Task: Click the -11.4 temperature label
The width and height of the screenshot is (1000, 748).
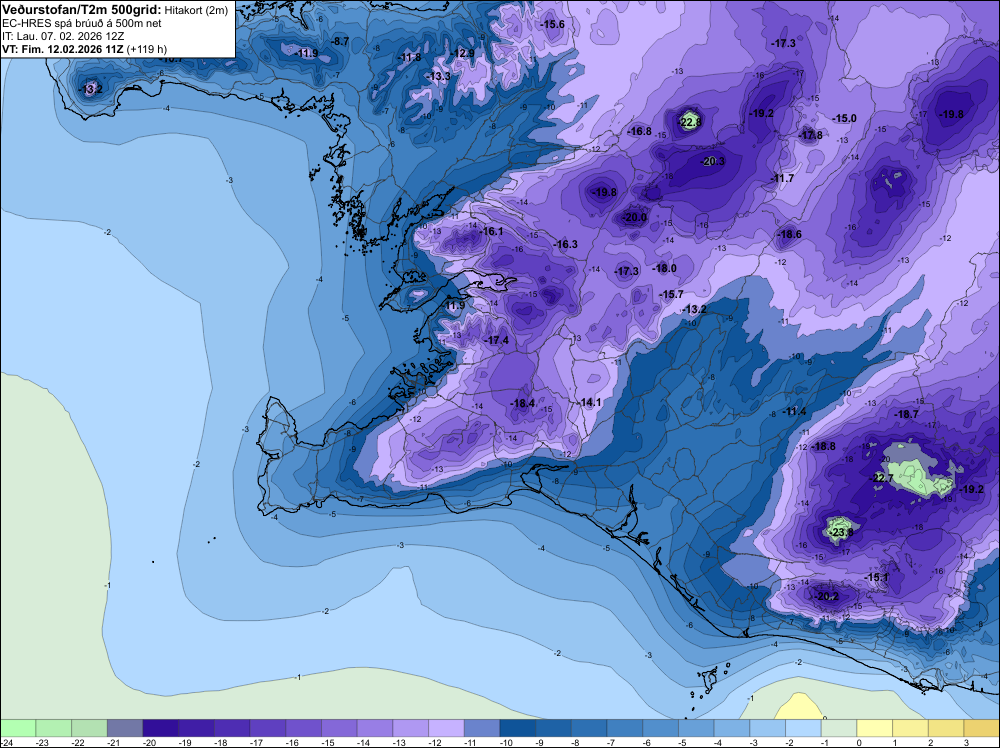Action: click(x=794, y=412)
